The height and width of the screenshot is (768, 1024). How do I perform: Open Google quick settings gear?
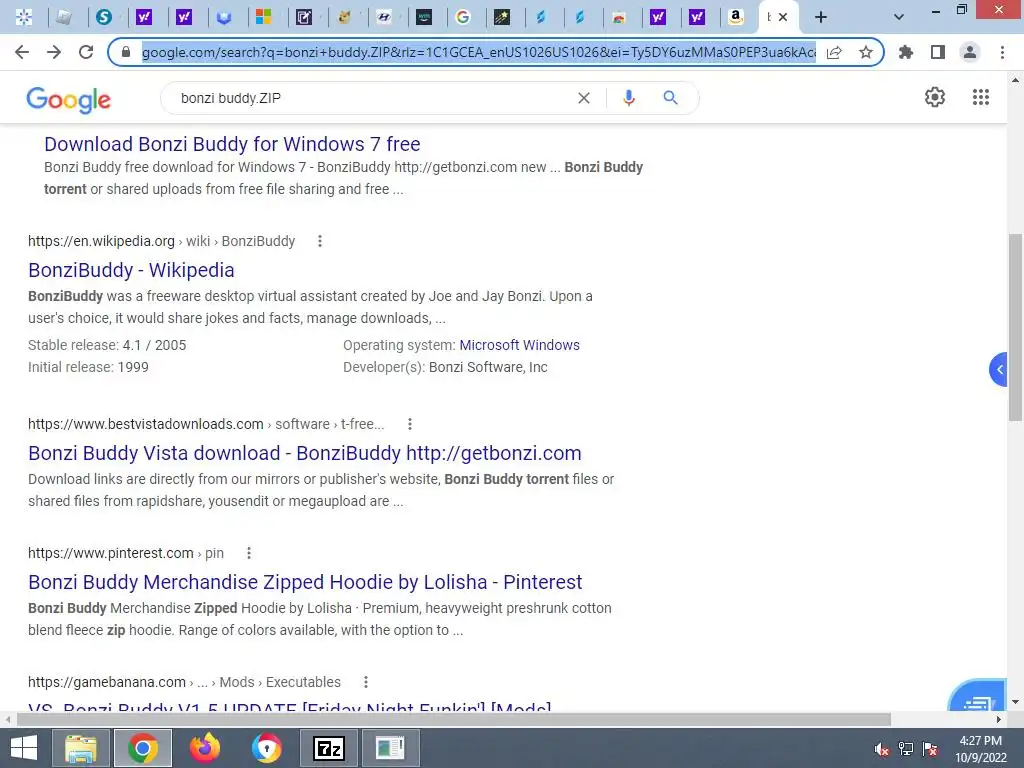935,97
